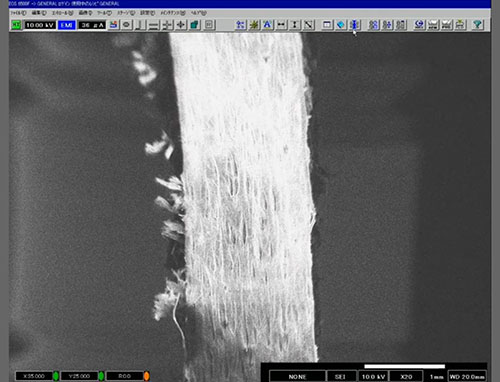Open the last menu bar item (Help)
Image resolution: width=500 pixels, height=382 pixels.
click(x=199, y=13)
